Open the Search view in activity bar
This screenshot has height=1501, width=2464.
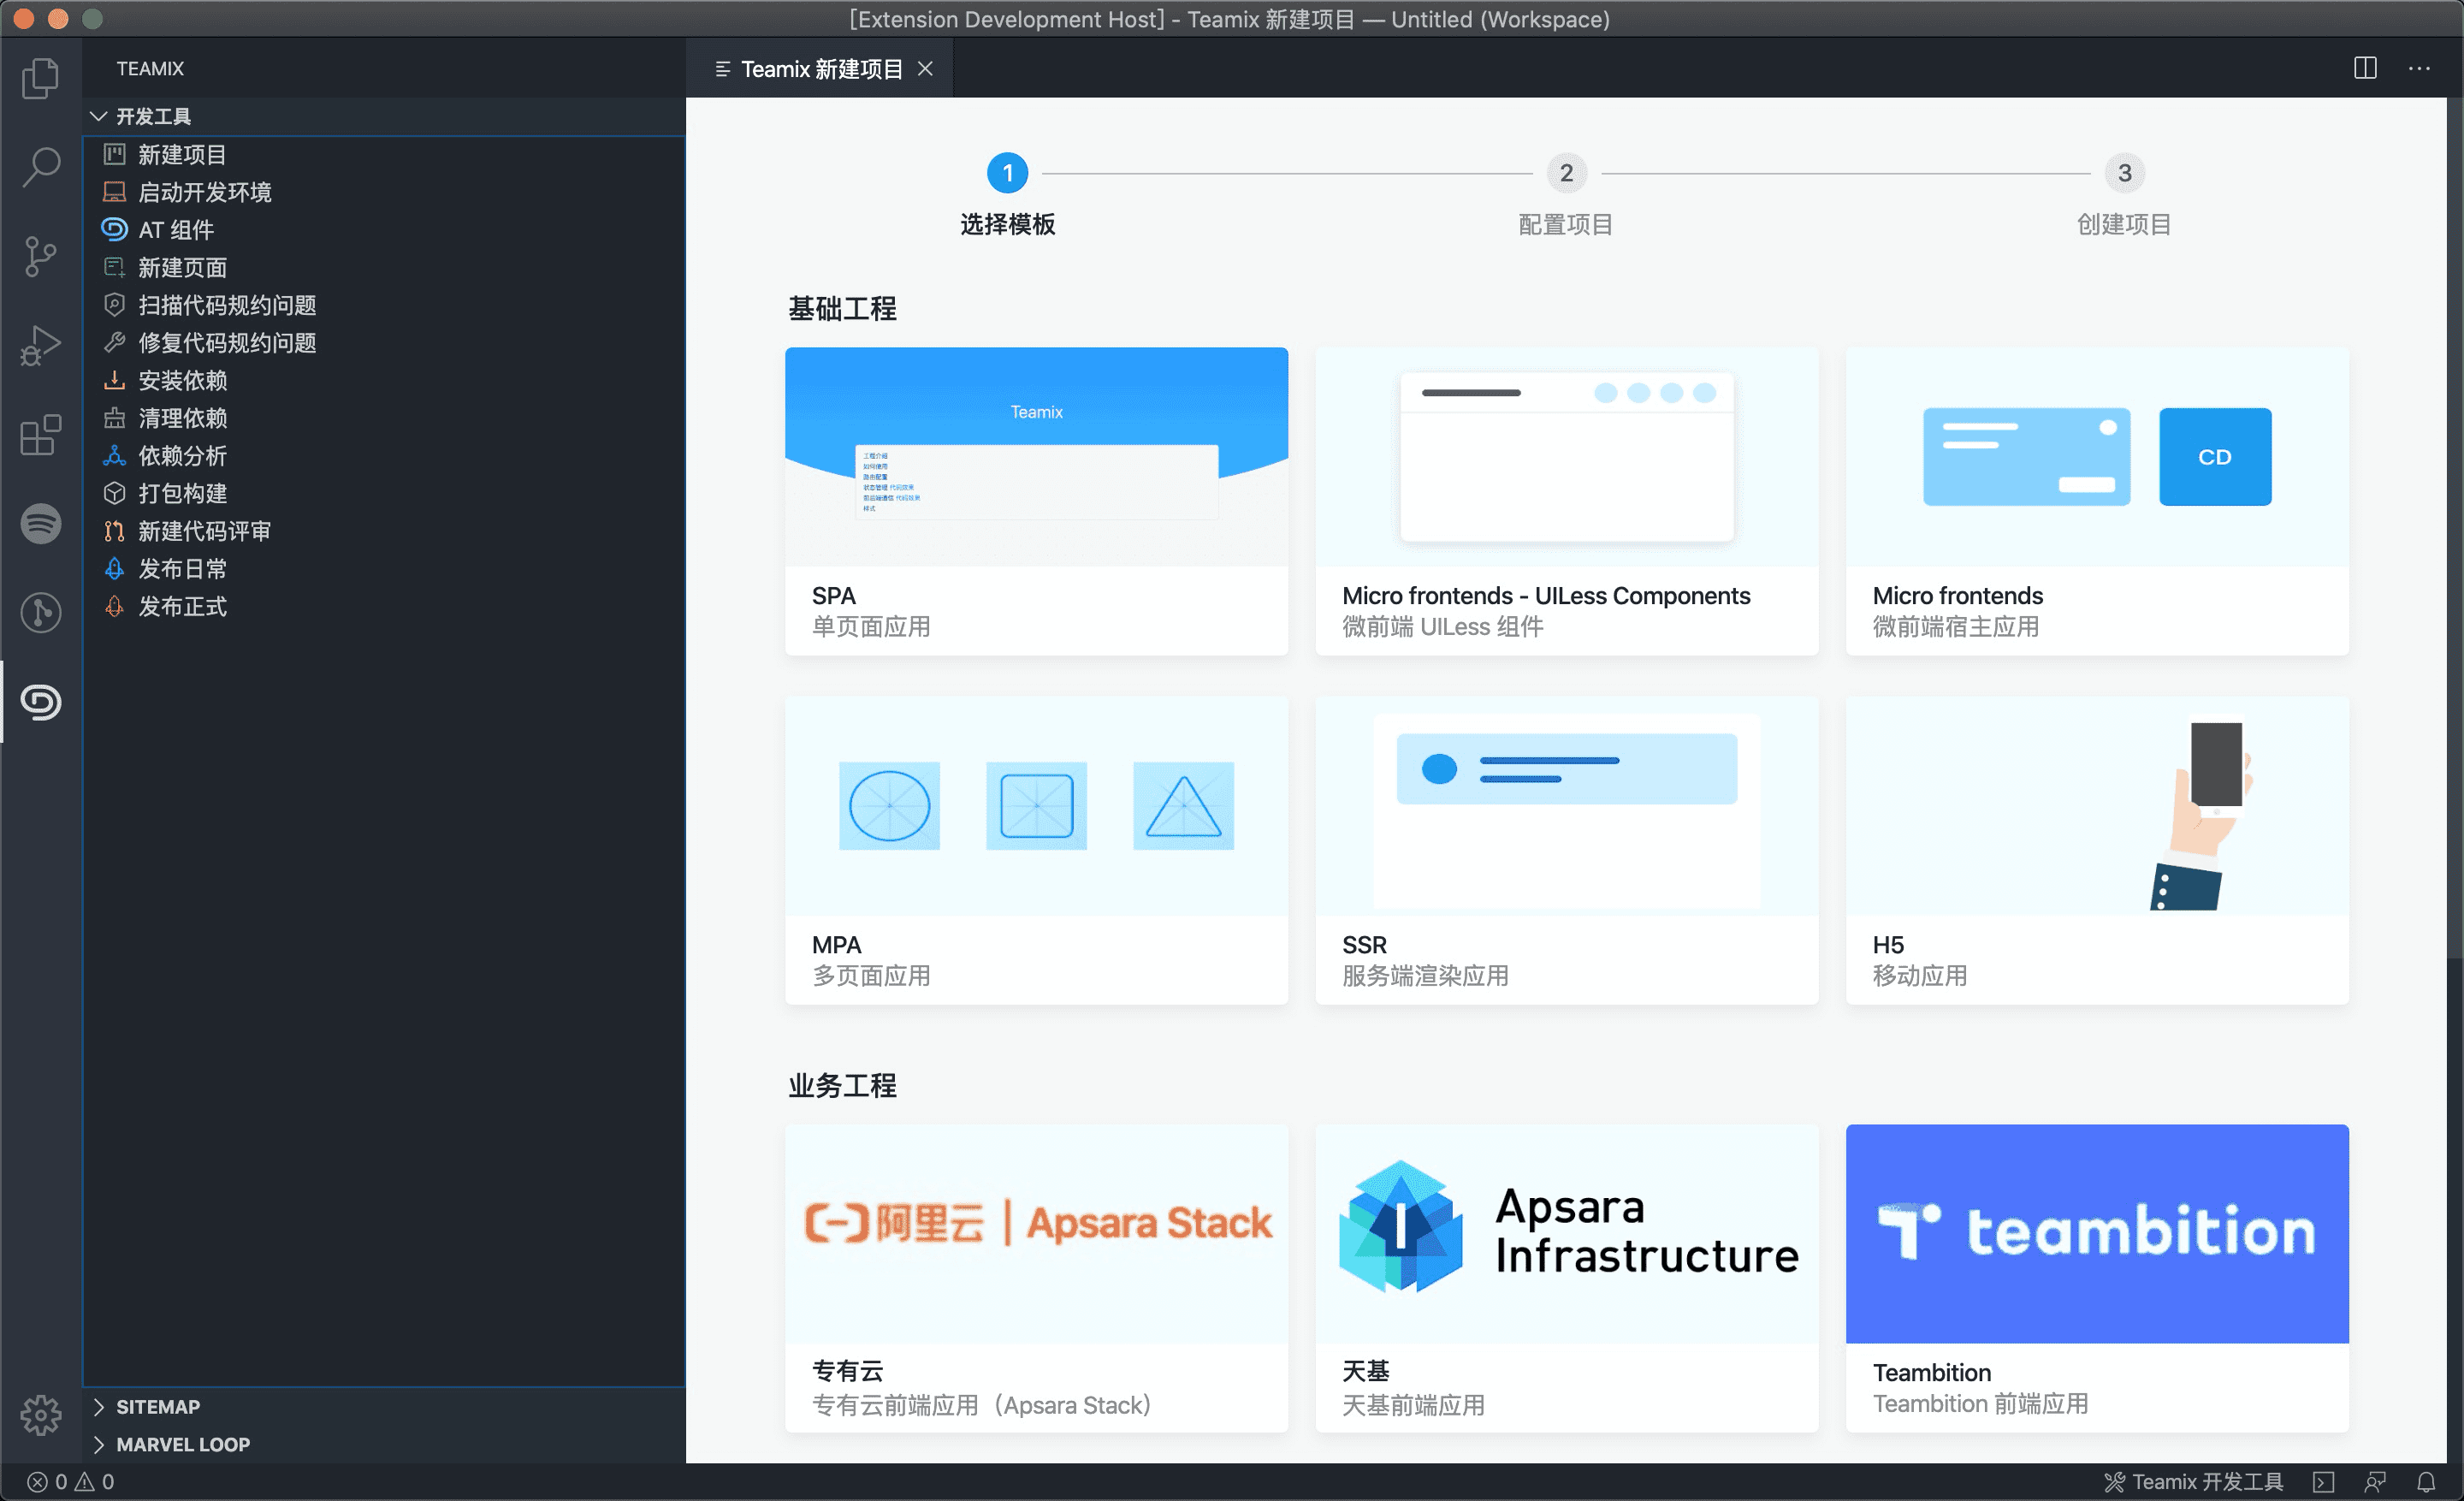40,166
